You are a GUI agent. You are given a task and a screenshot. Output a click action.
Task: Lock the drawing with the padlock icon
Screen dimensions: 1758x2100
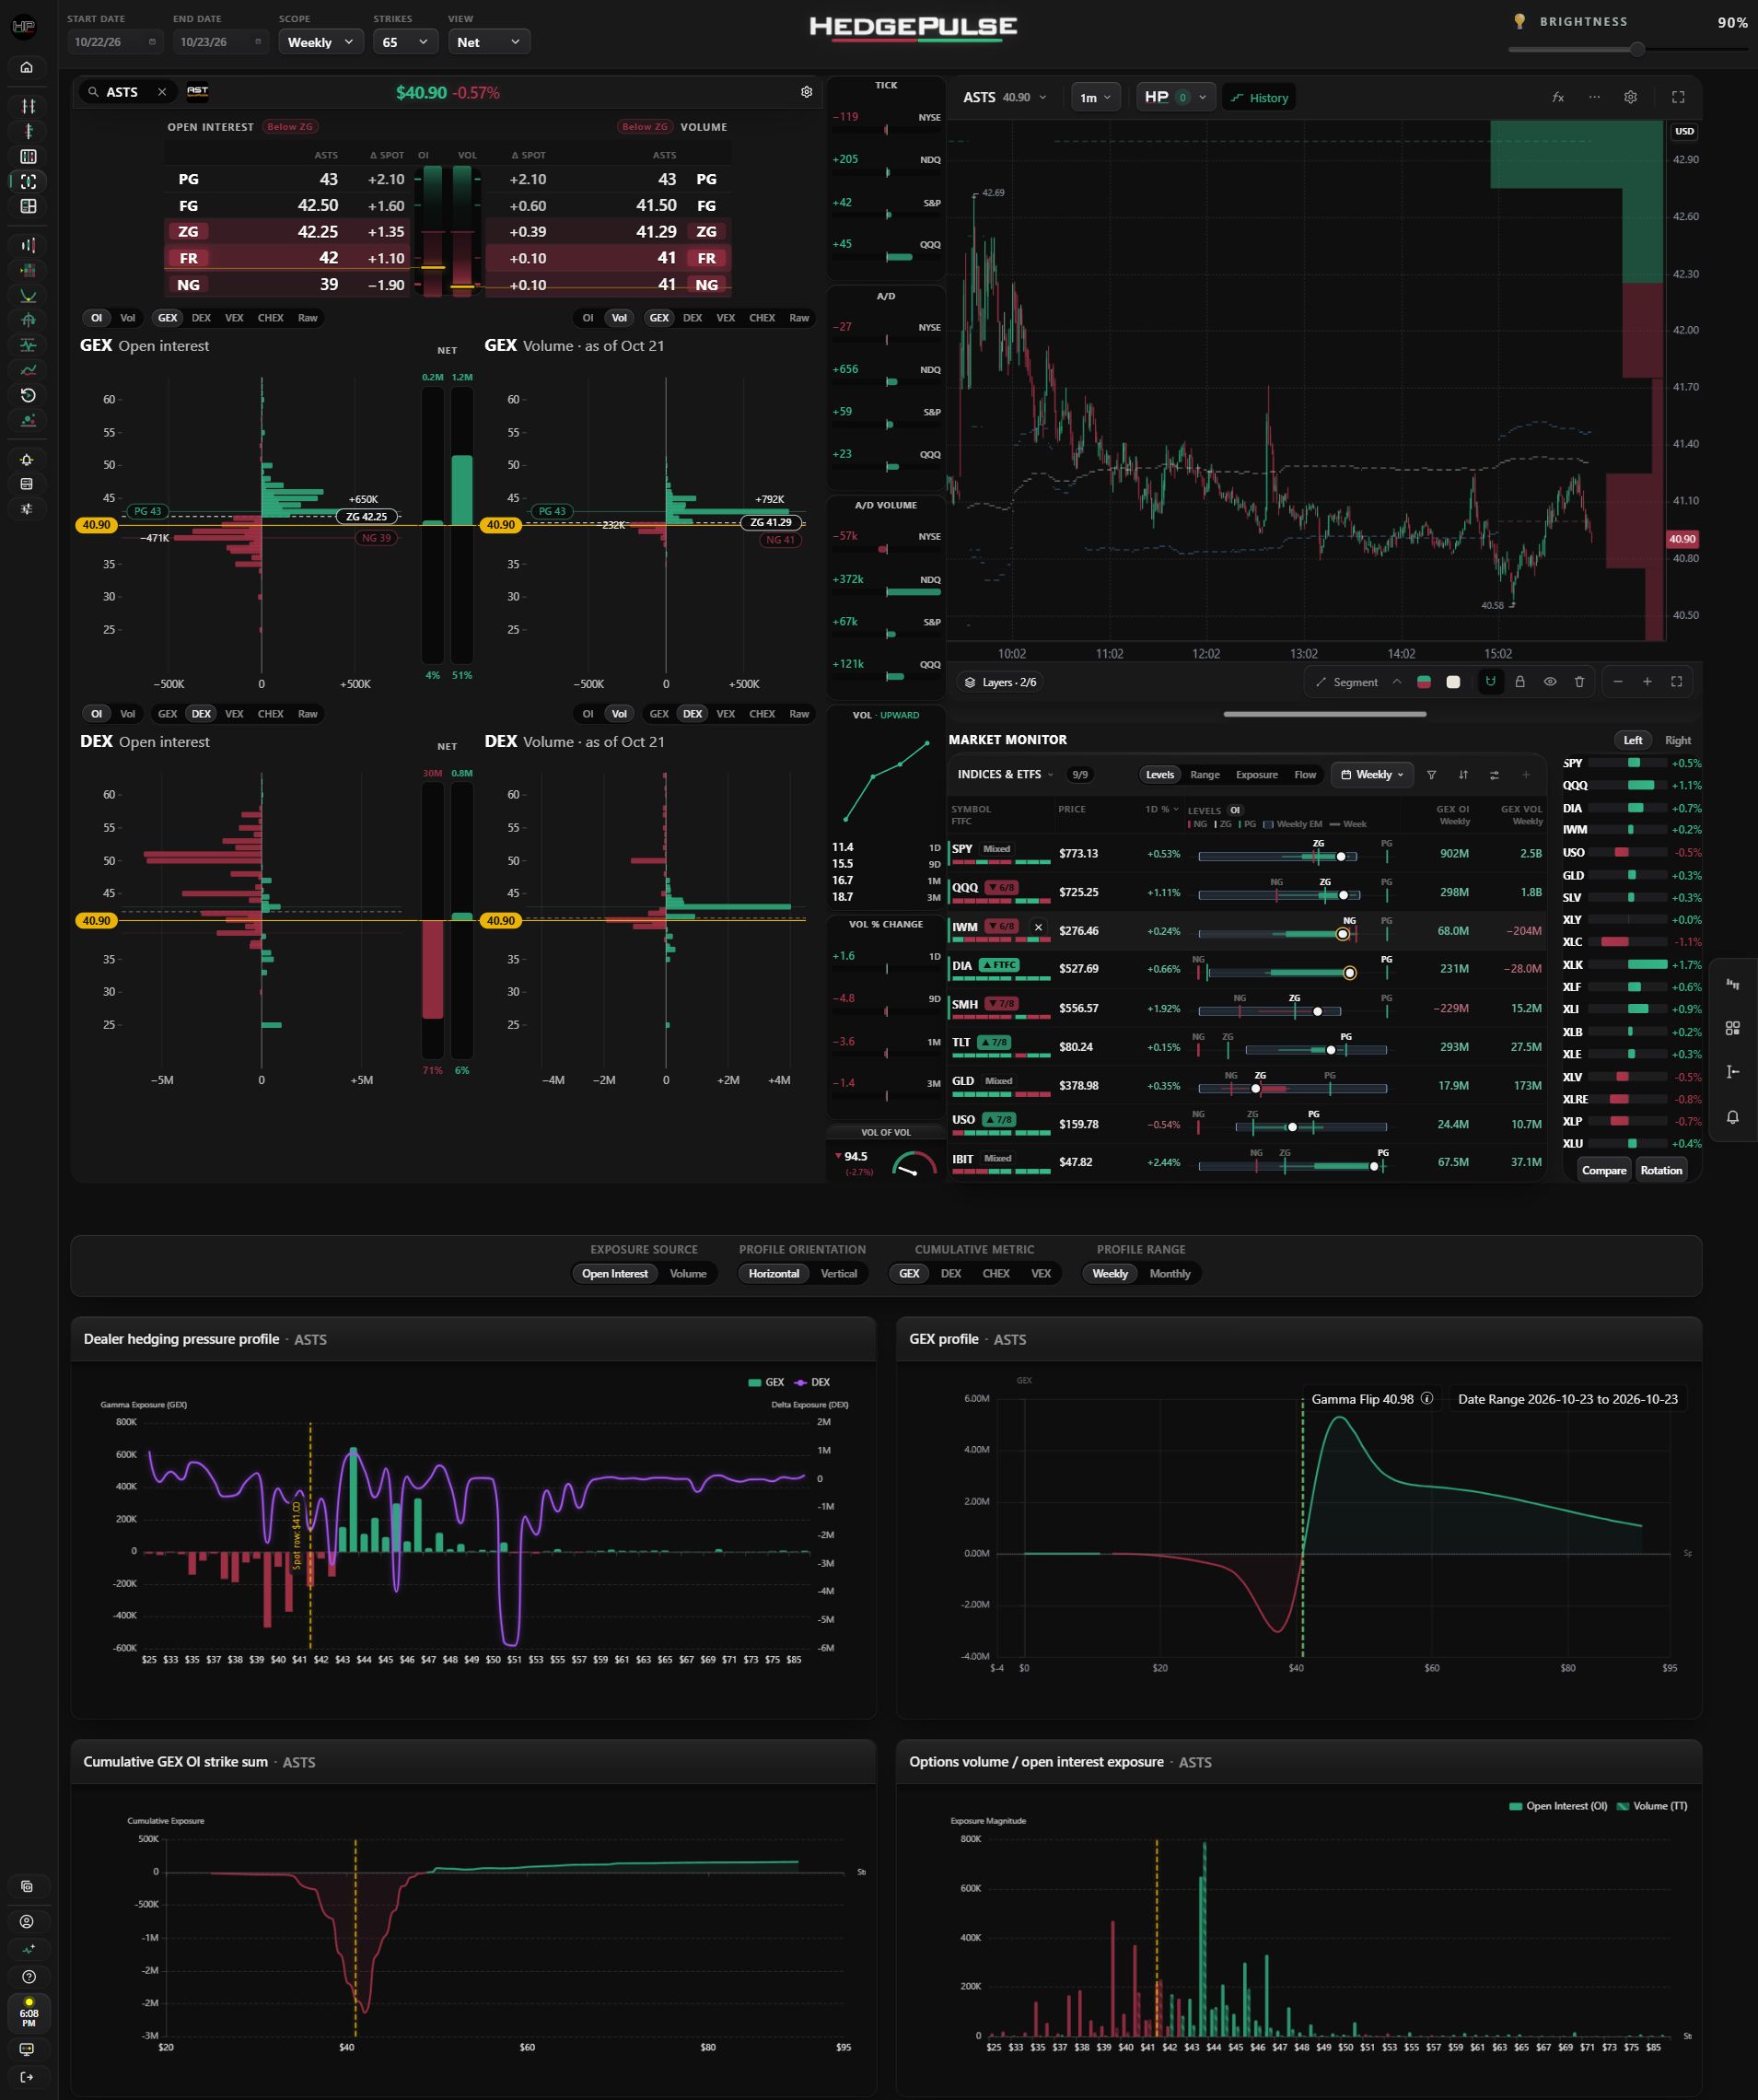pos(1520,682)
